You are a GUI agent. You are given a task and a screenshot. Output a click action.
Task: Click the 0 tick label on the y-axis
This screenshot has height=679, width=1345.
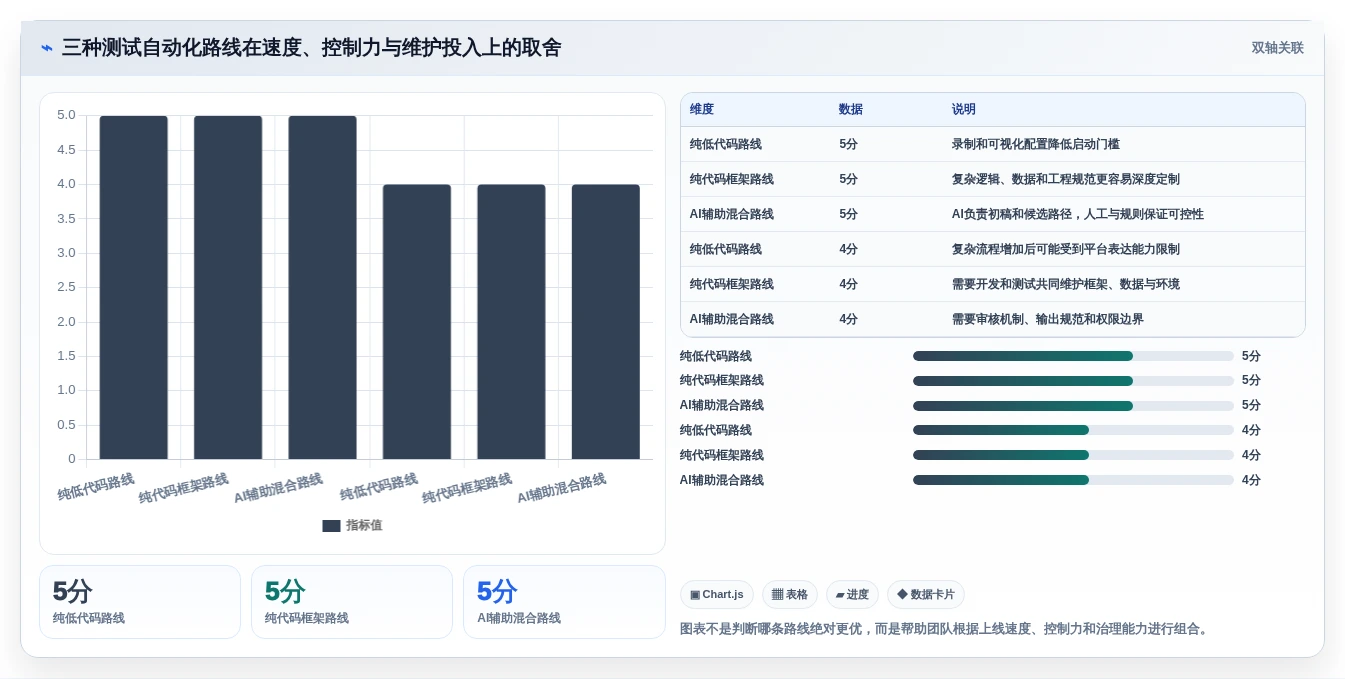pyautogui.click(x=72, y=460)
